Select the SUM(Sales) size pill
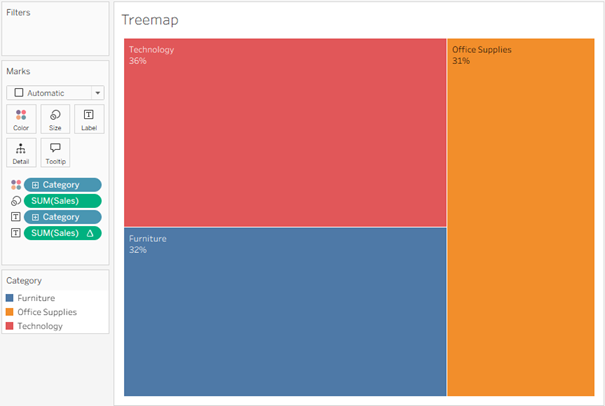 tap(63, 201)
